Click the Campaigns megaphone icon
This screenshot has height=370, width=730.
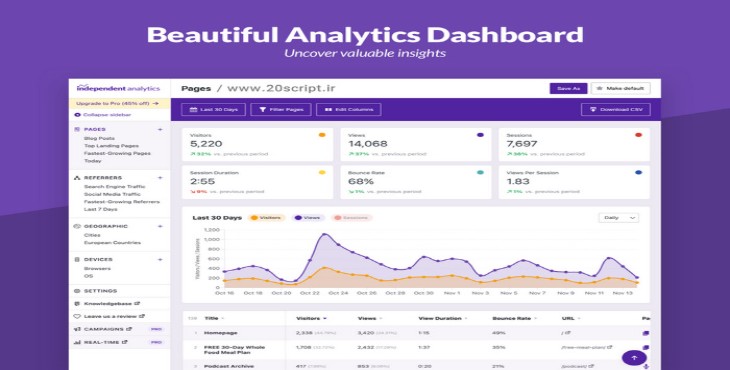[77, 329]
